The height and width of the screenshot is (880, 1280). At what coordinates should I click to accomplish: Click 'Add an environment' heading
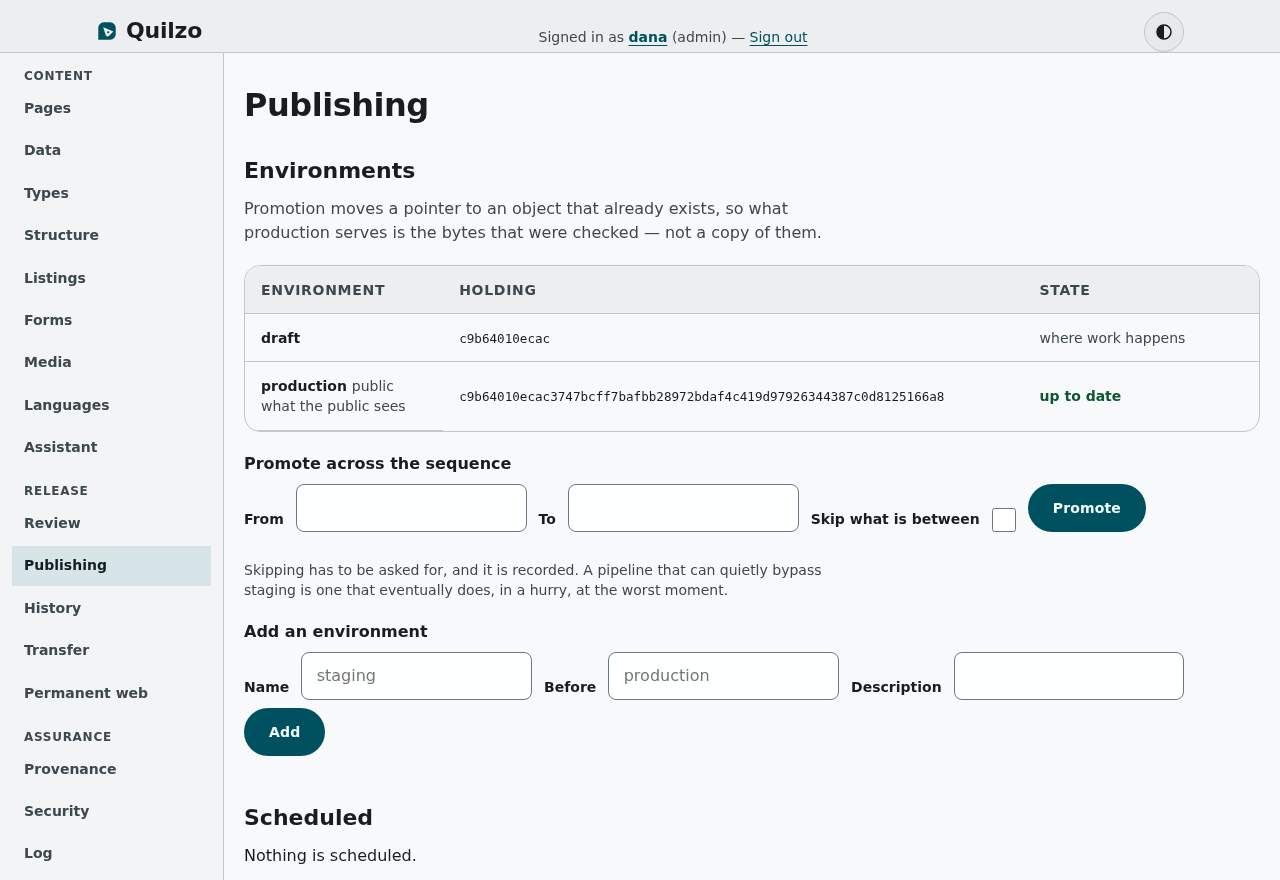click(x=335, y=631)
